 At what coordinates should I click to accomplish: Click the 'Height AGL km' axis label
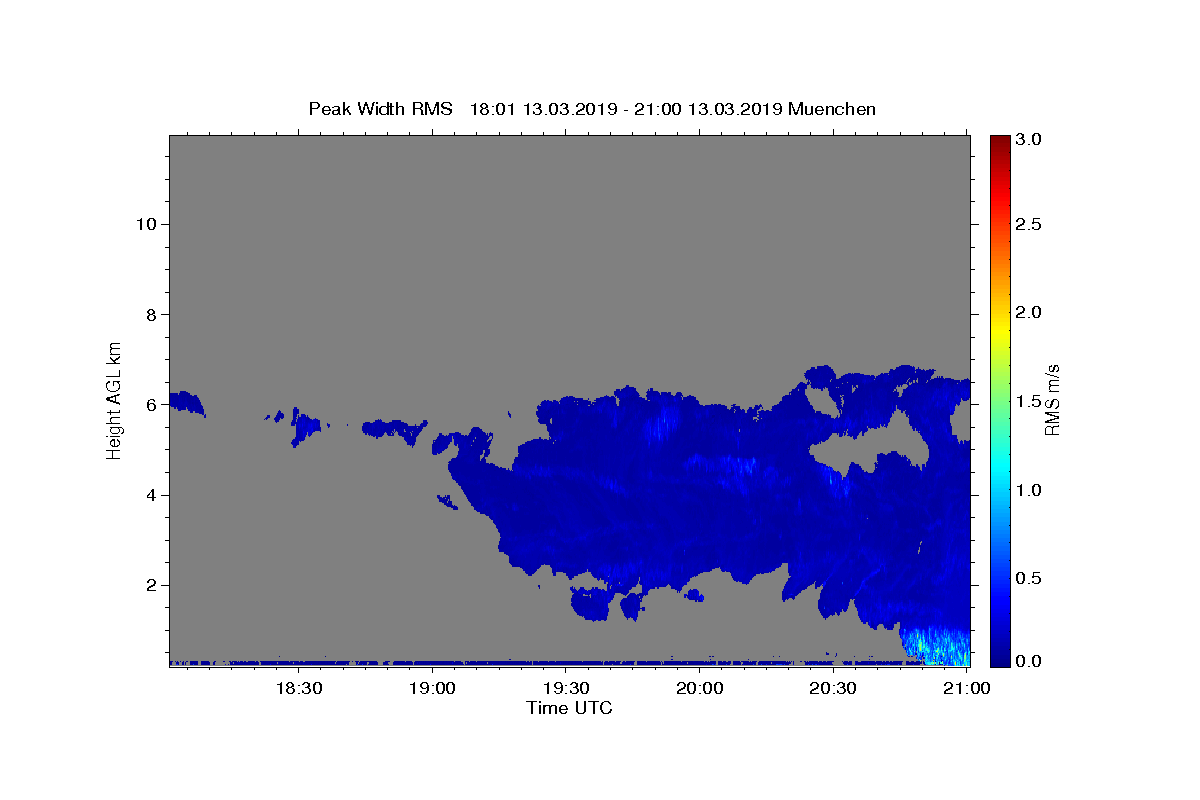click(x=115, y=399)
